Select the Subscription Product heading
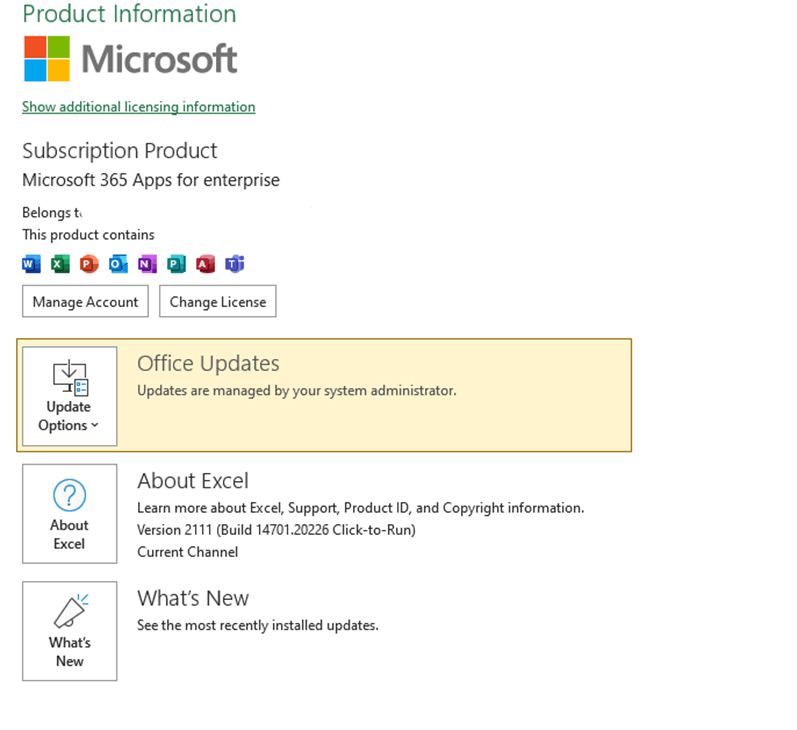 click(x=120, y=151)
